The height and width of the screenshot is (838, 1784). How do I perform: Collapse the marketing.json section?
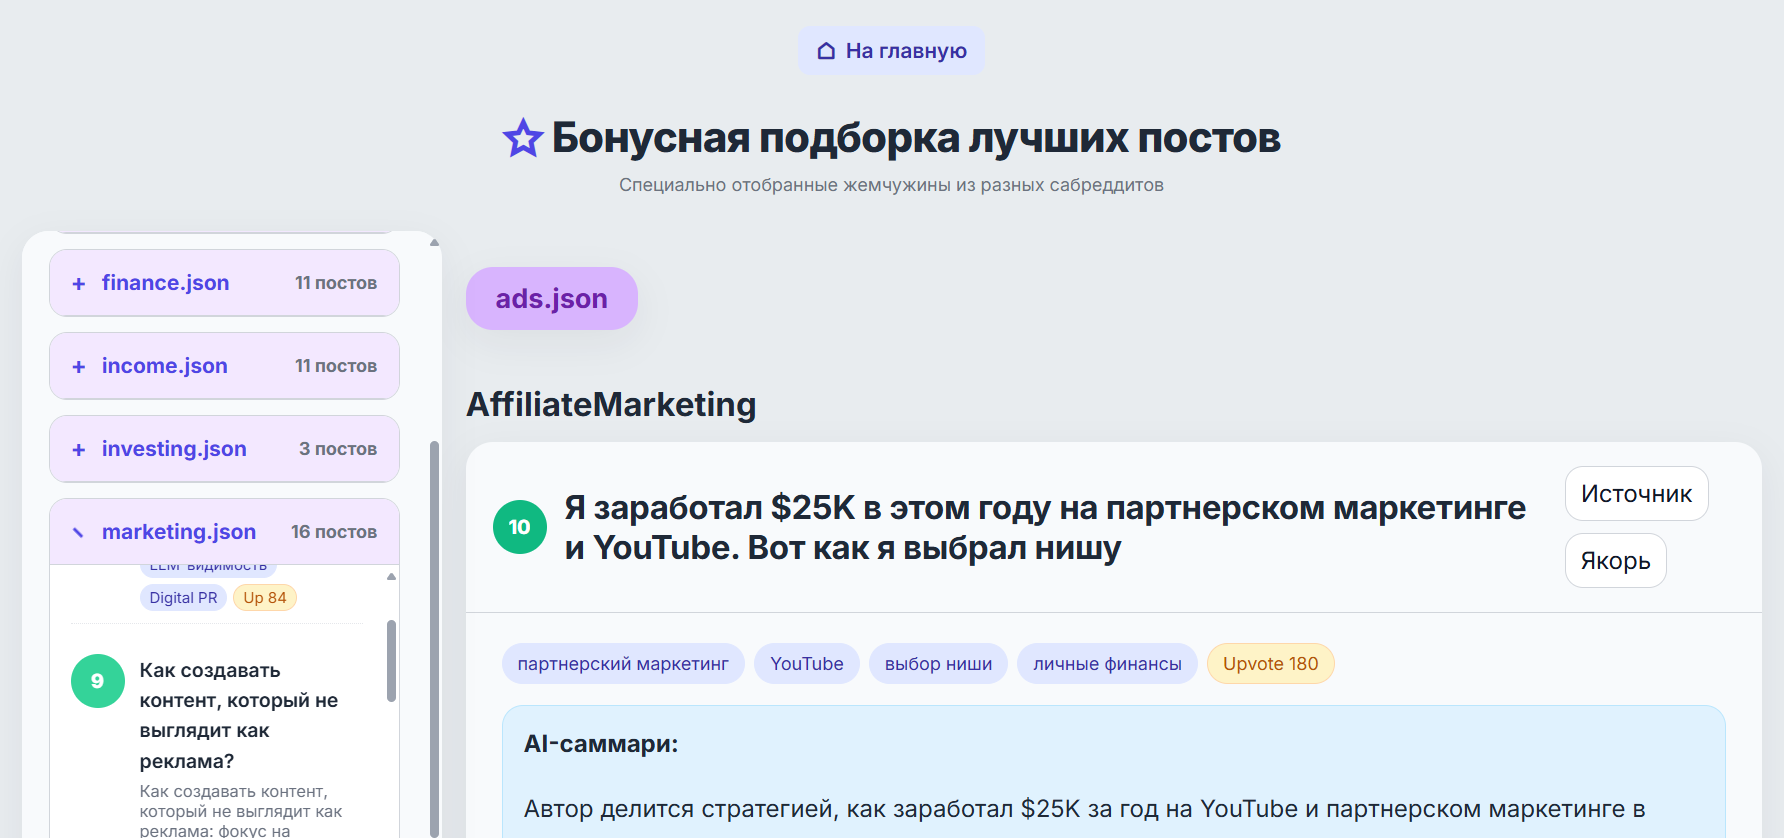coord(79,532)
